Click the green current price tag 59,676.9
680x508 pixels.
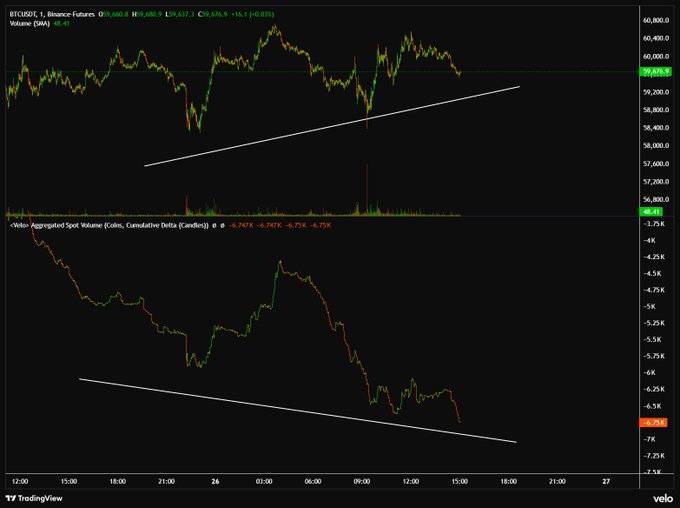click(x=655, y=72)
